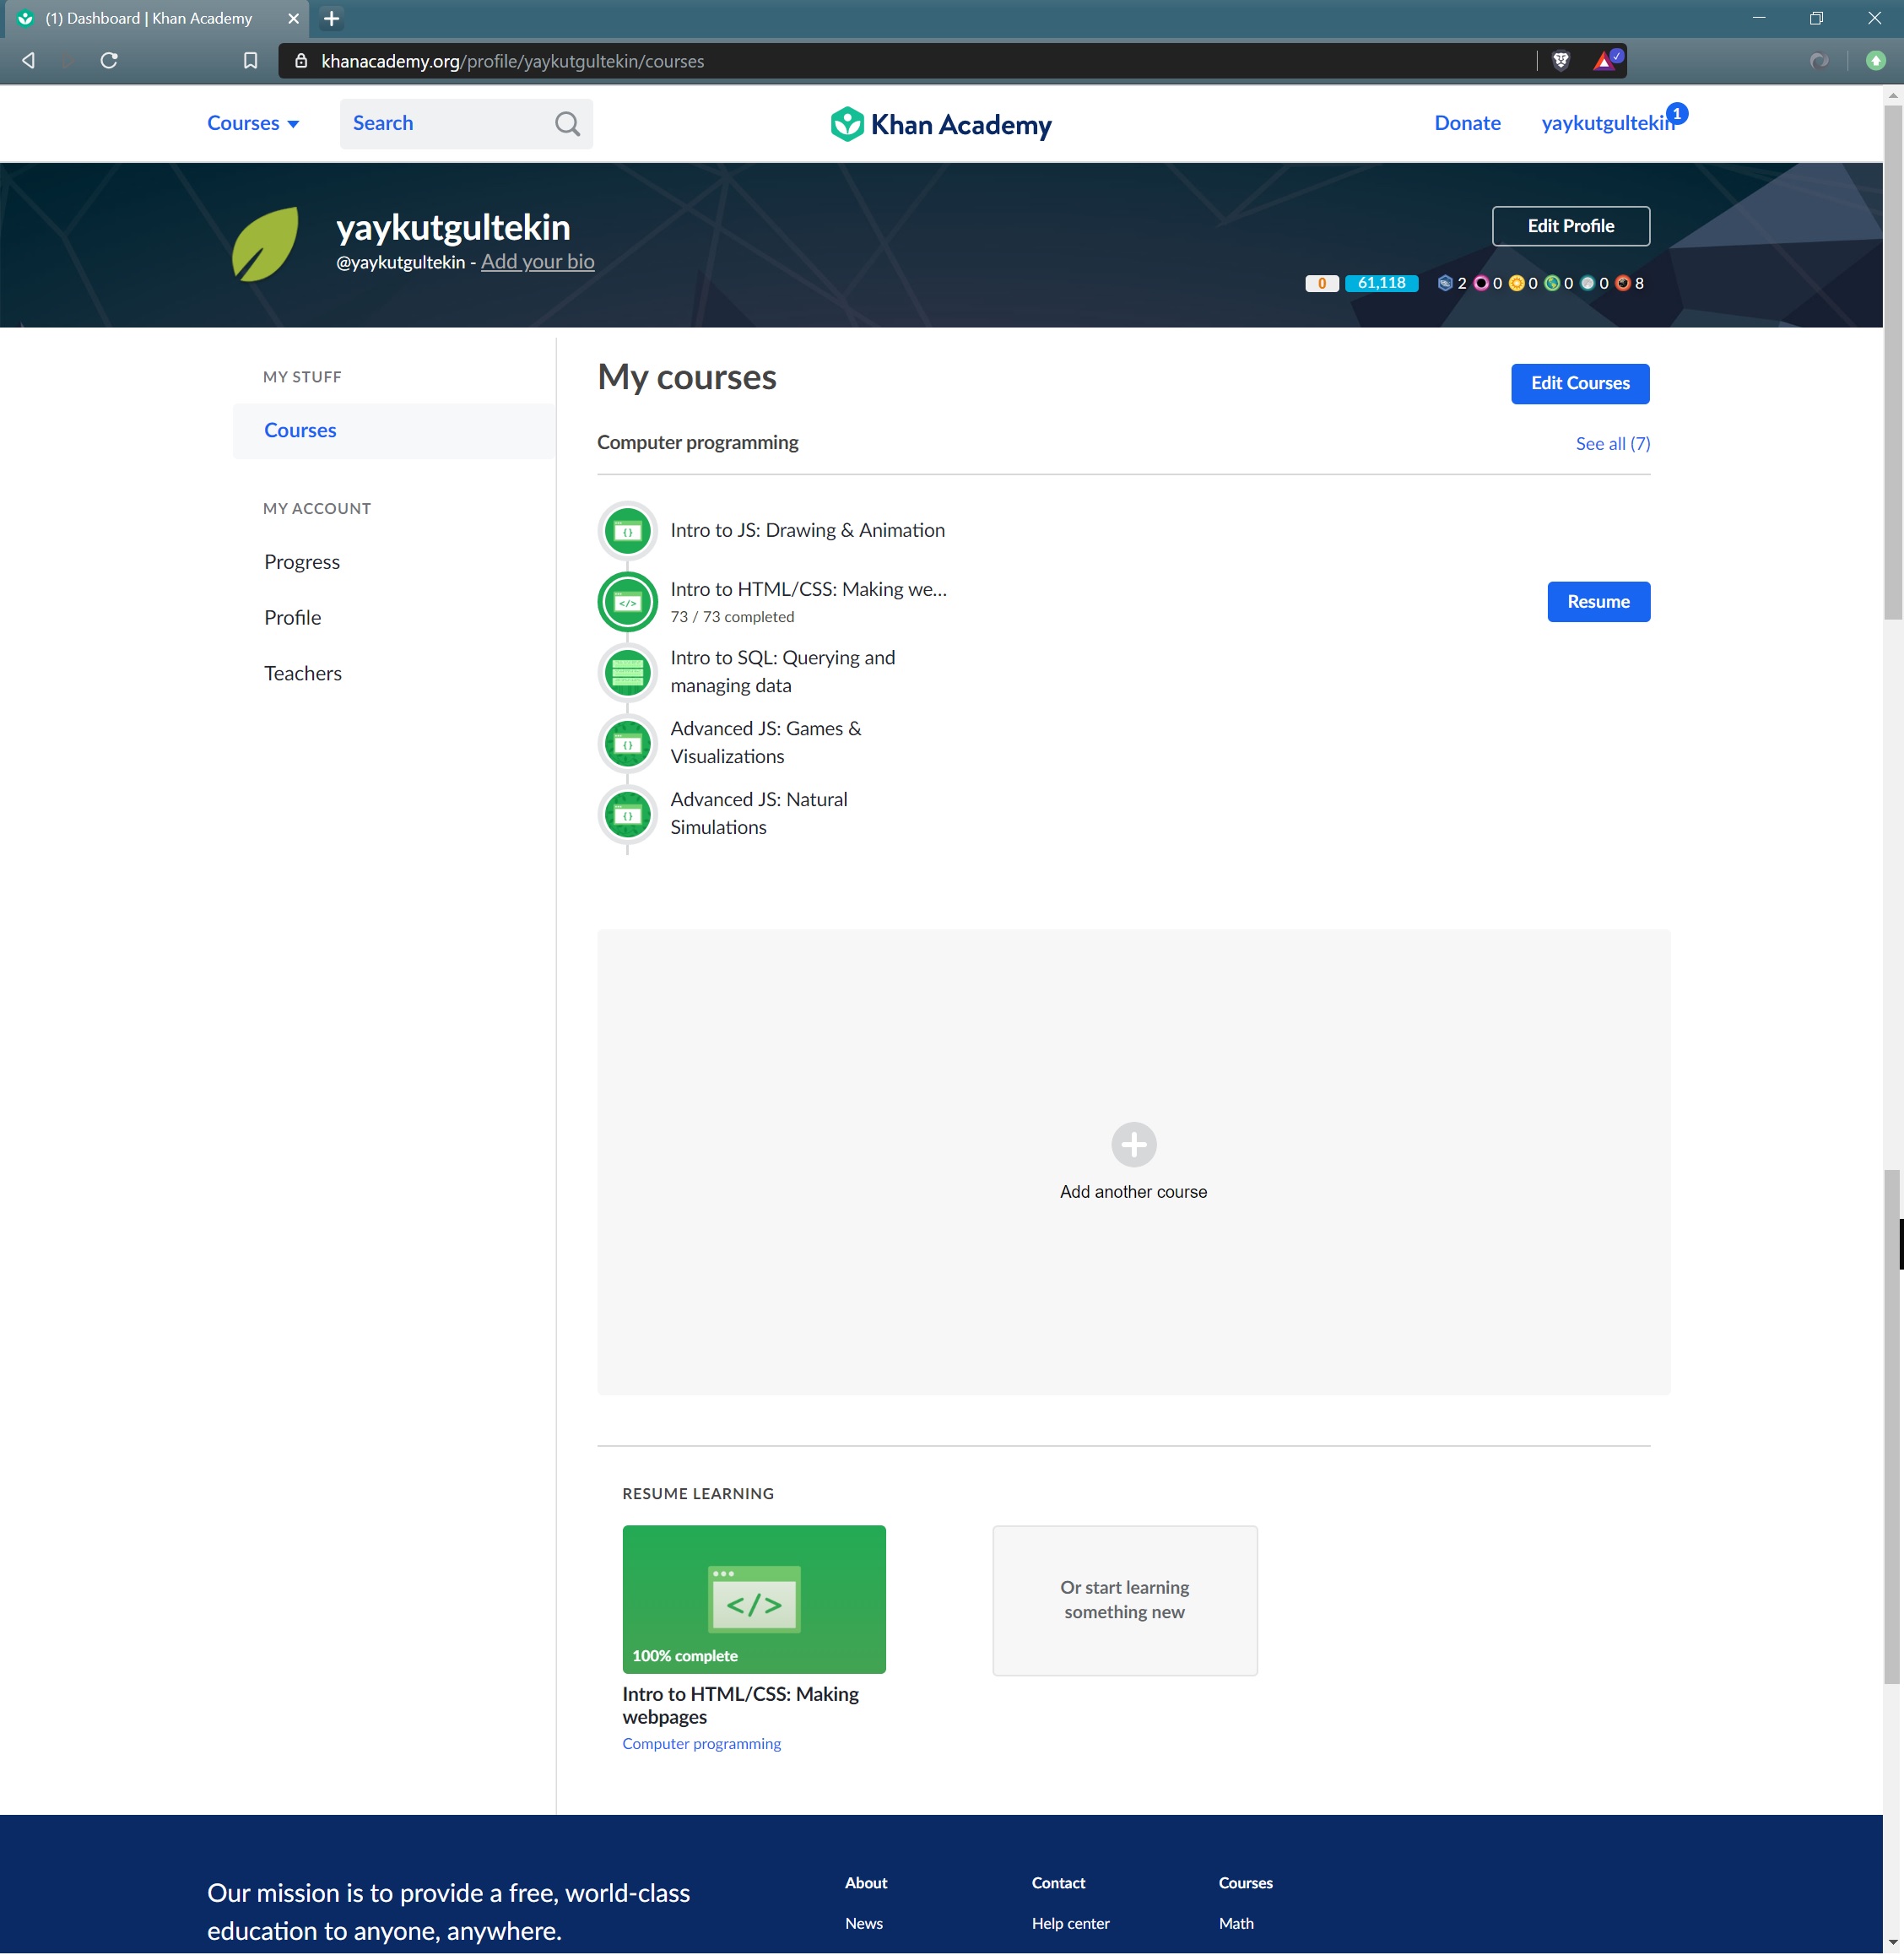Viewport: 1904px width, 1955px height.
Task: Bookmark this page with the bookmark icon
Action: [x=250, y=61]
